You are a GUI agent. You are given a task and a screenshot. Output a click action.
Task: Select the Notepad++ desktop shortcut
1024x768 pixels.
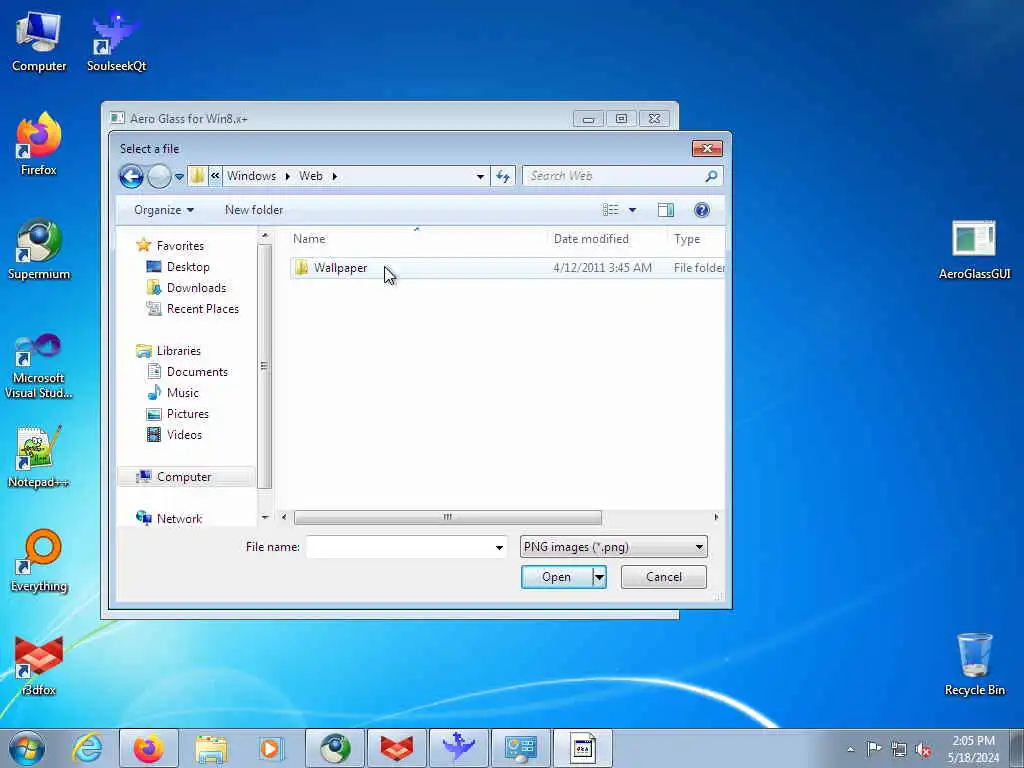[x=39, y=457]
